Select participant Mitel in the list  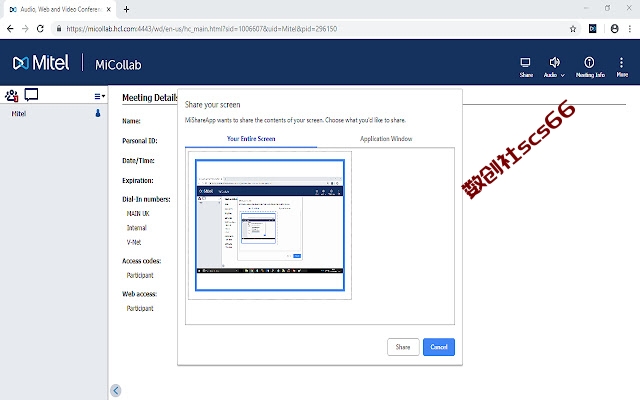pos(19,113)
